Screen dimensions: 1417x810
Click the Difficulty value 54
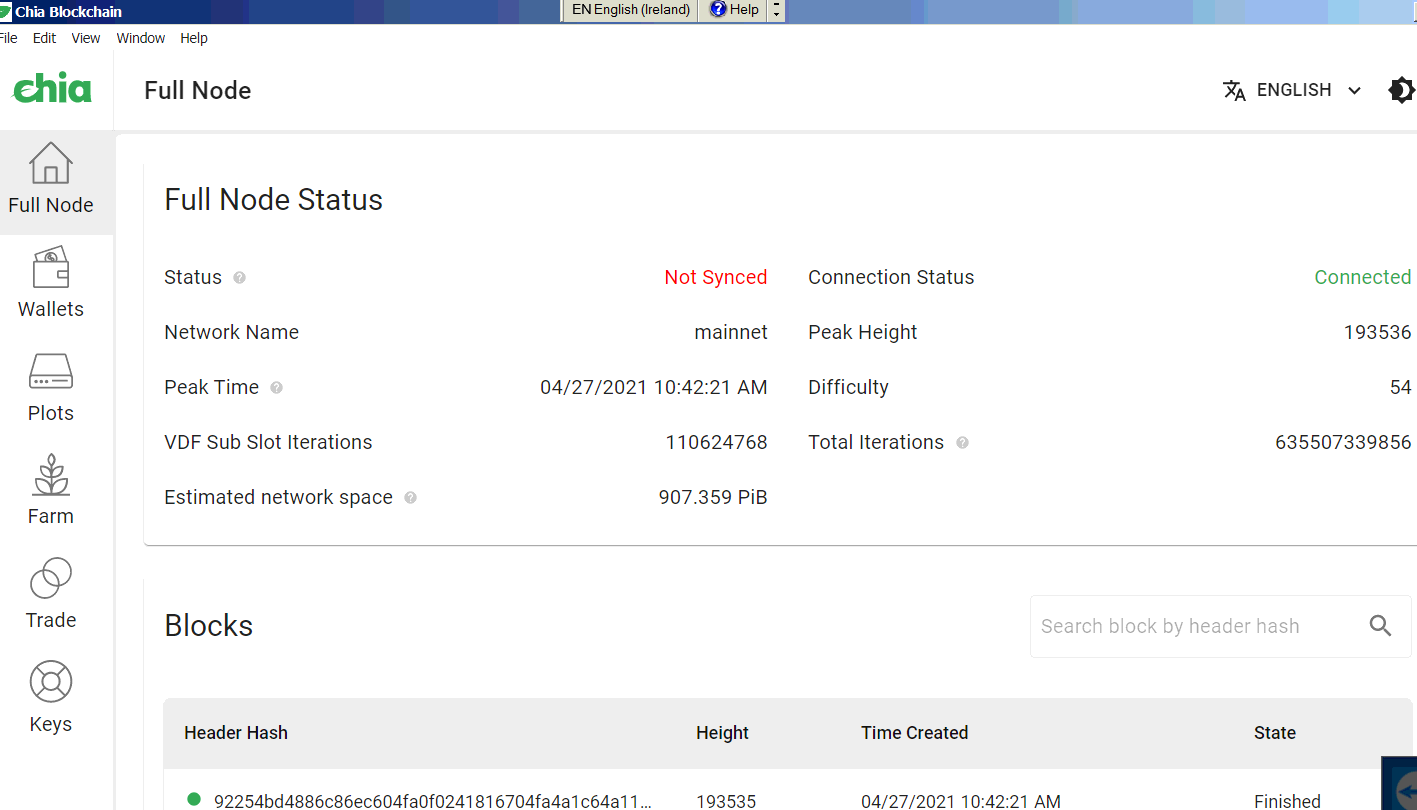[x=1401, y=387]
